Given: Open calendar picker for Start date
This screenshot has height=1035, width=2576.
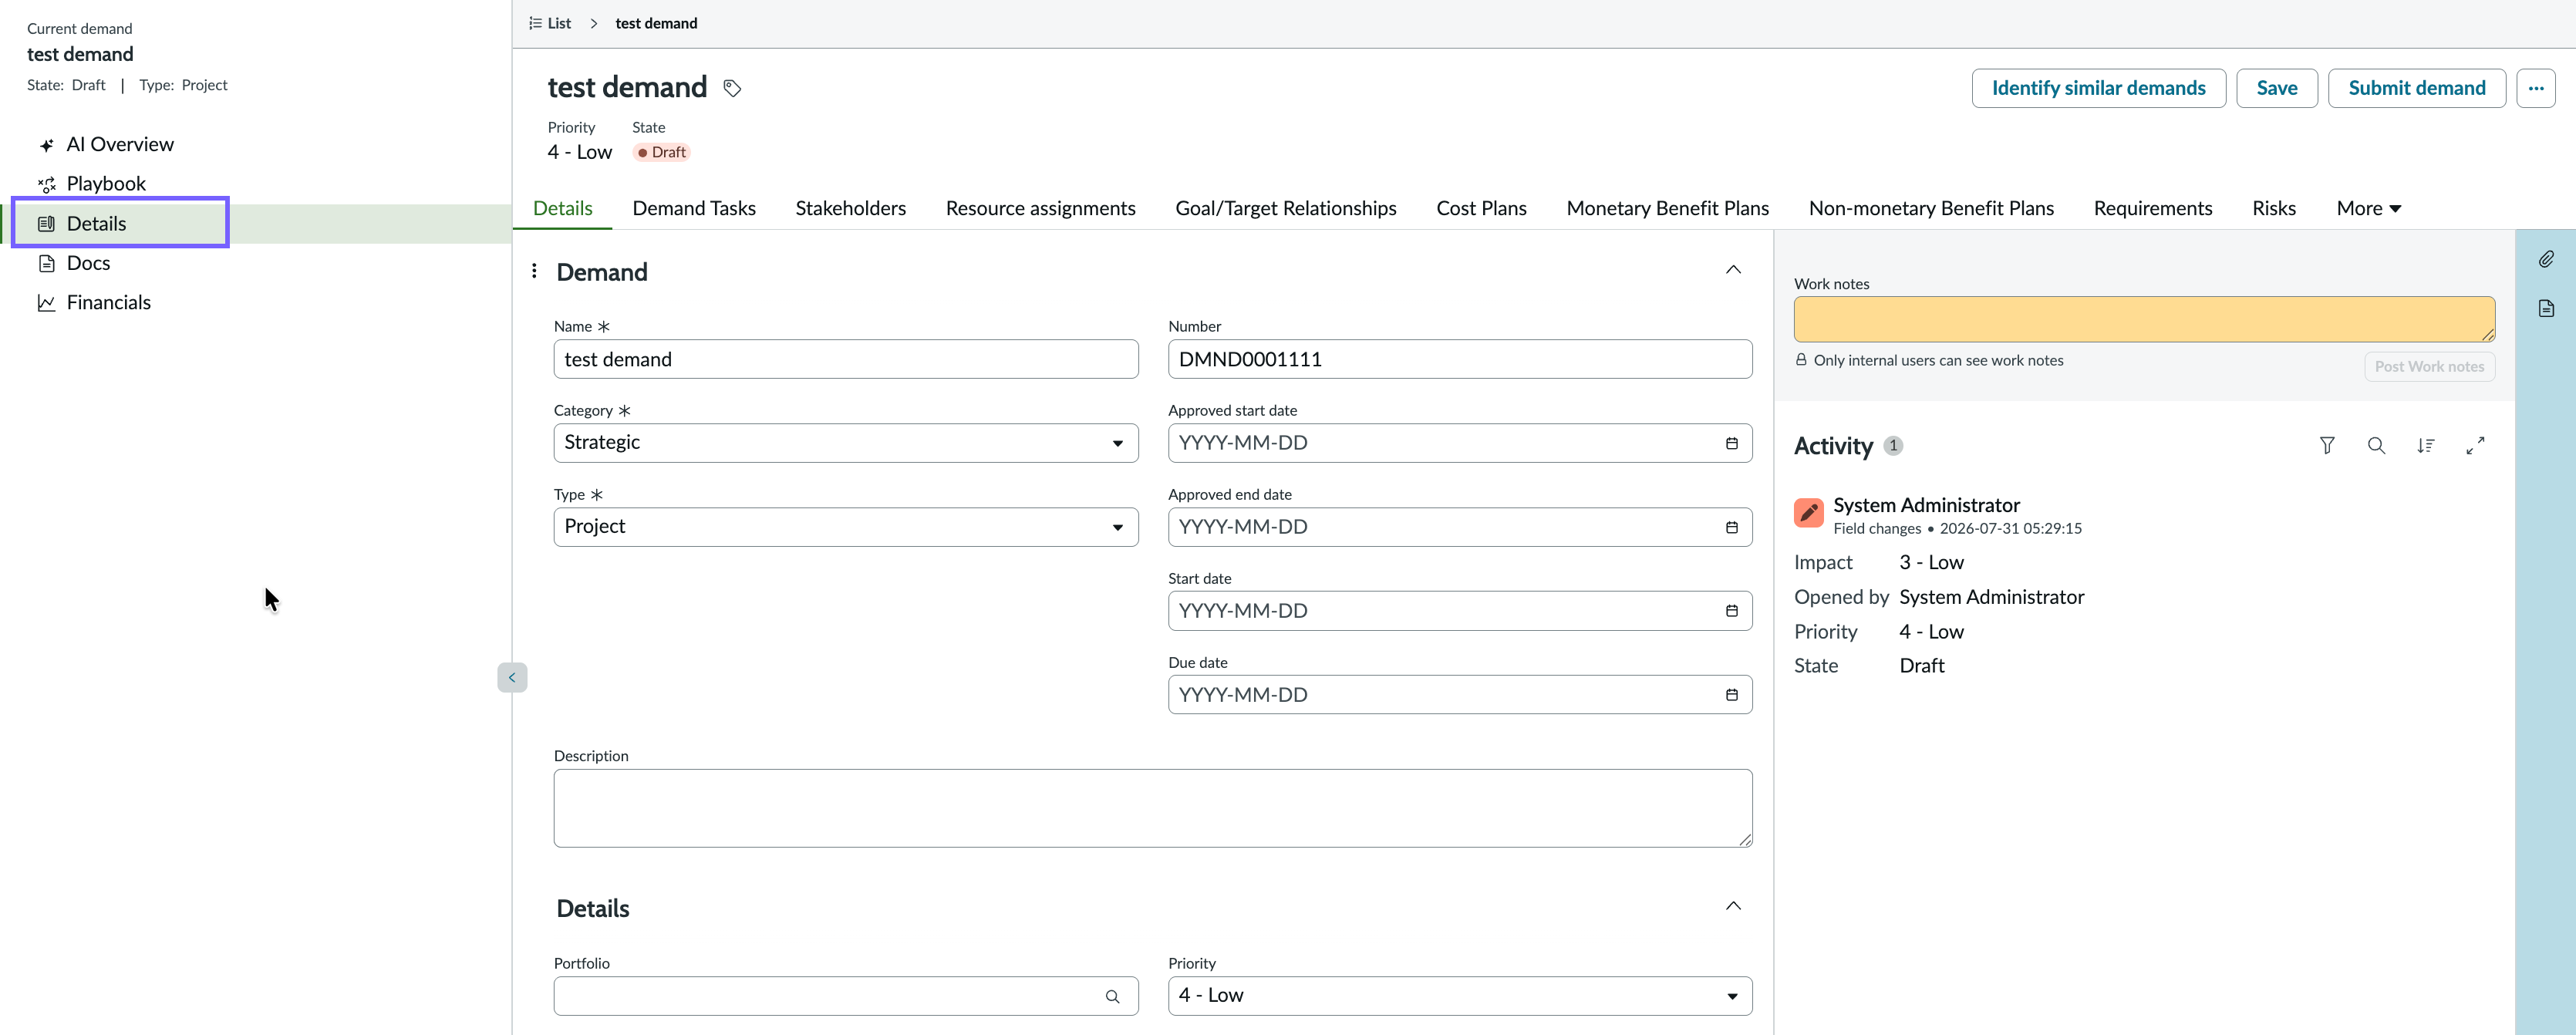Looking at the screenshot, I should (x=1731, y=611).
